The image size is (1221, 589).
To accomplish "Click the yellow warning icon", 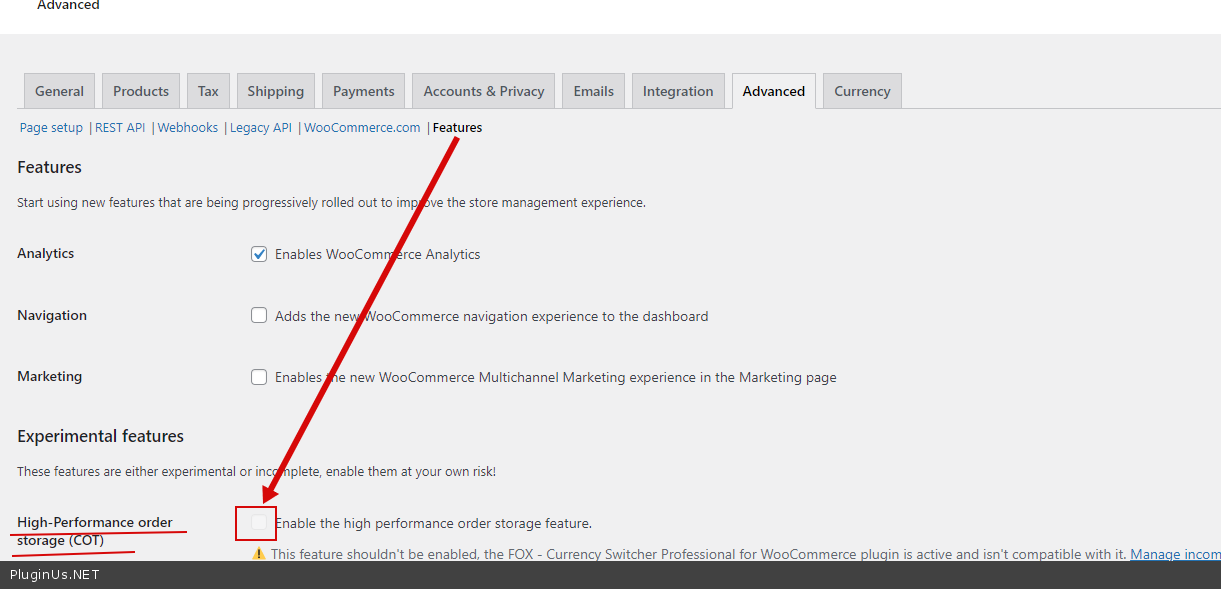I will [x=259, y=553].
